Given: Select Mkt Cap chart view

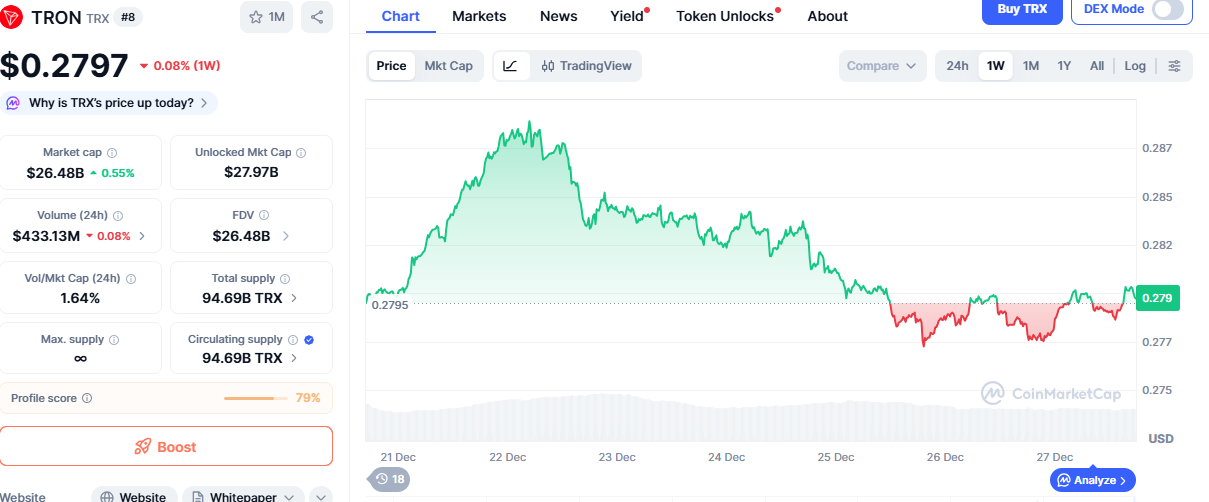Looking at the screenshot, I should (x=448, y=66).
